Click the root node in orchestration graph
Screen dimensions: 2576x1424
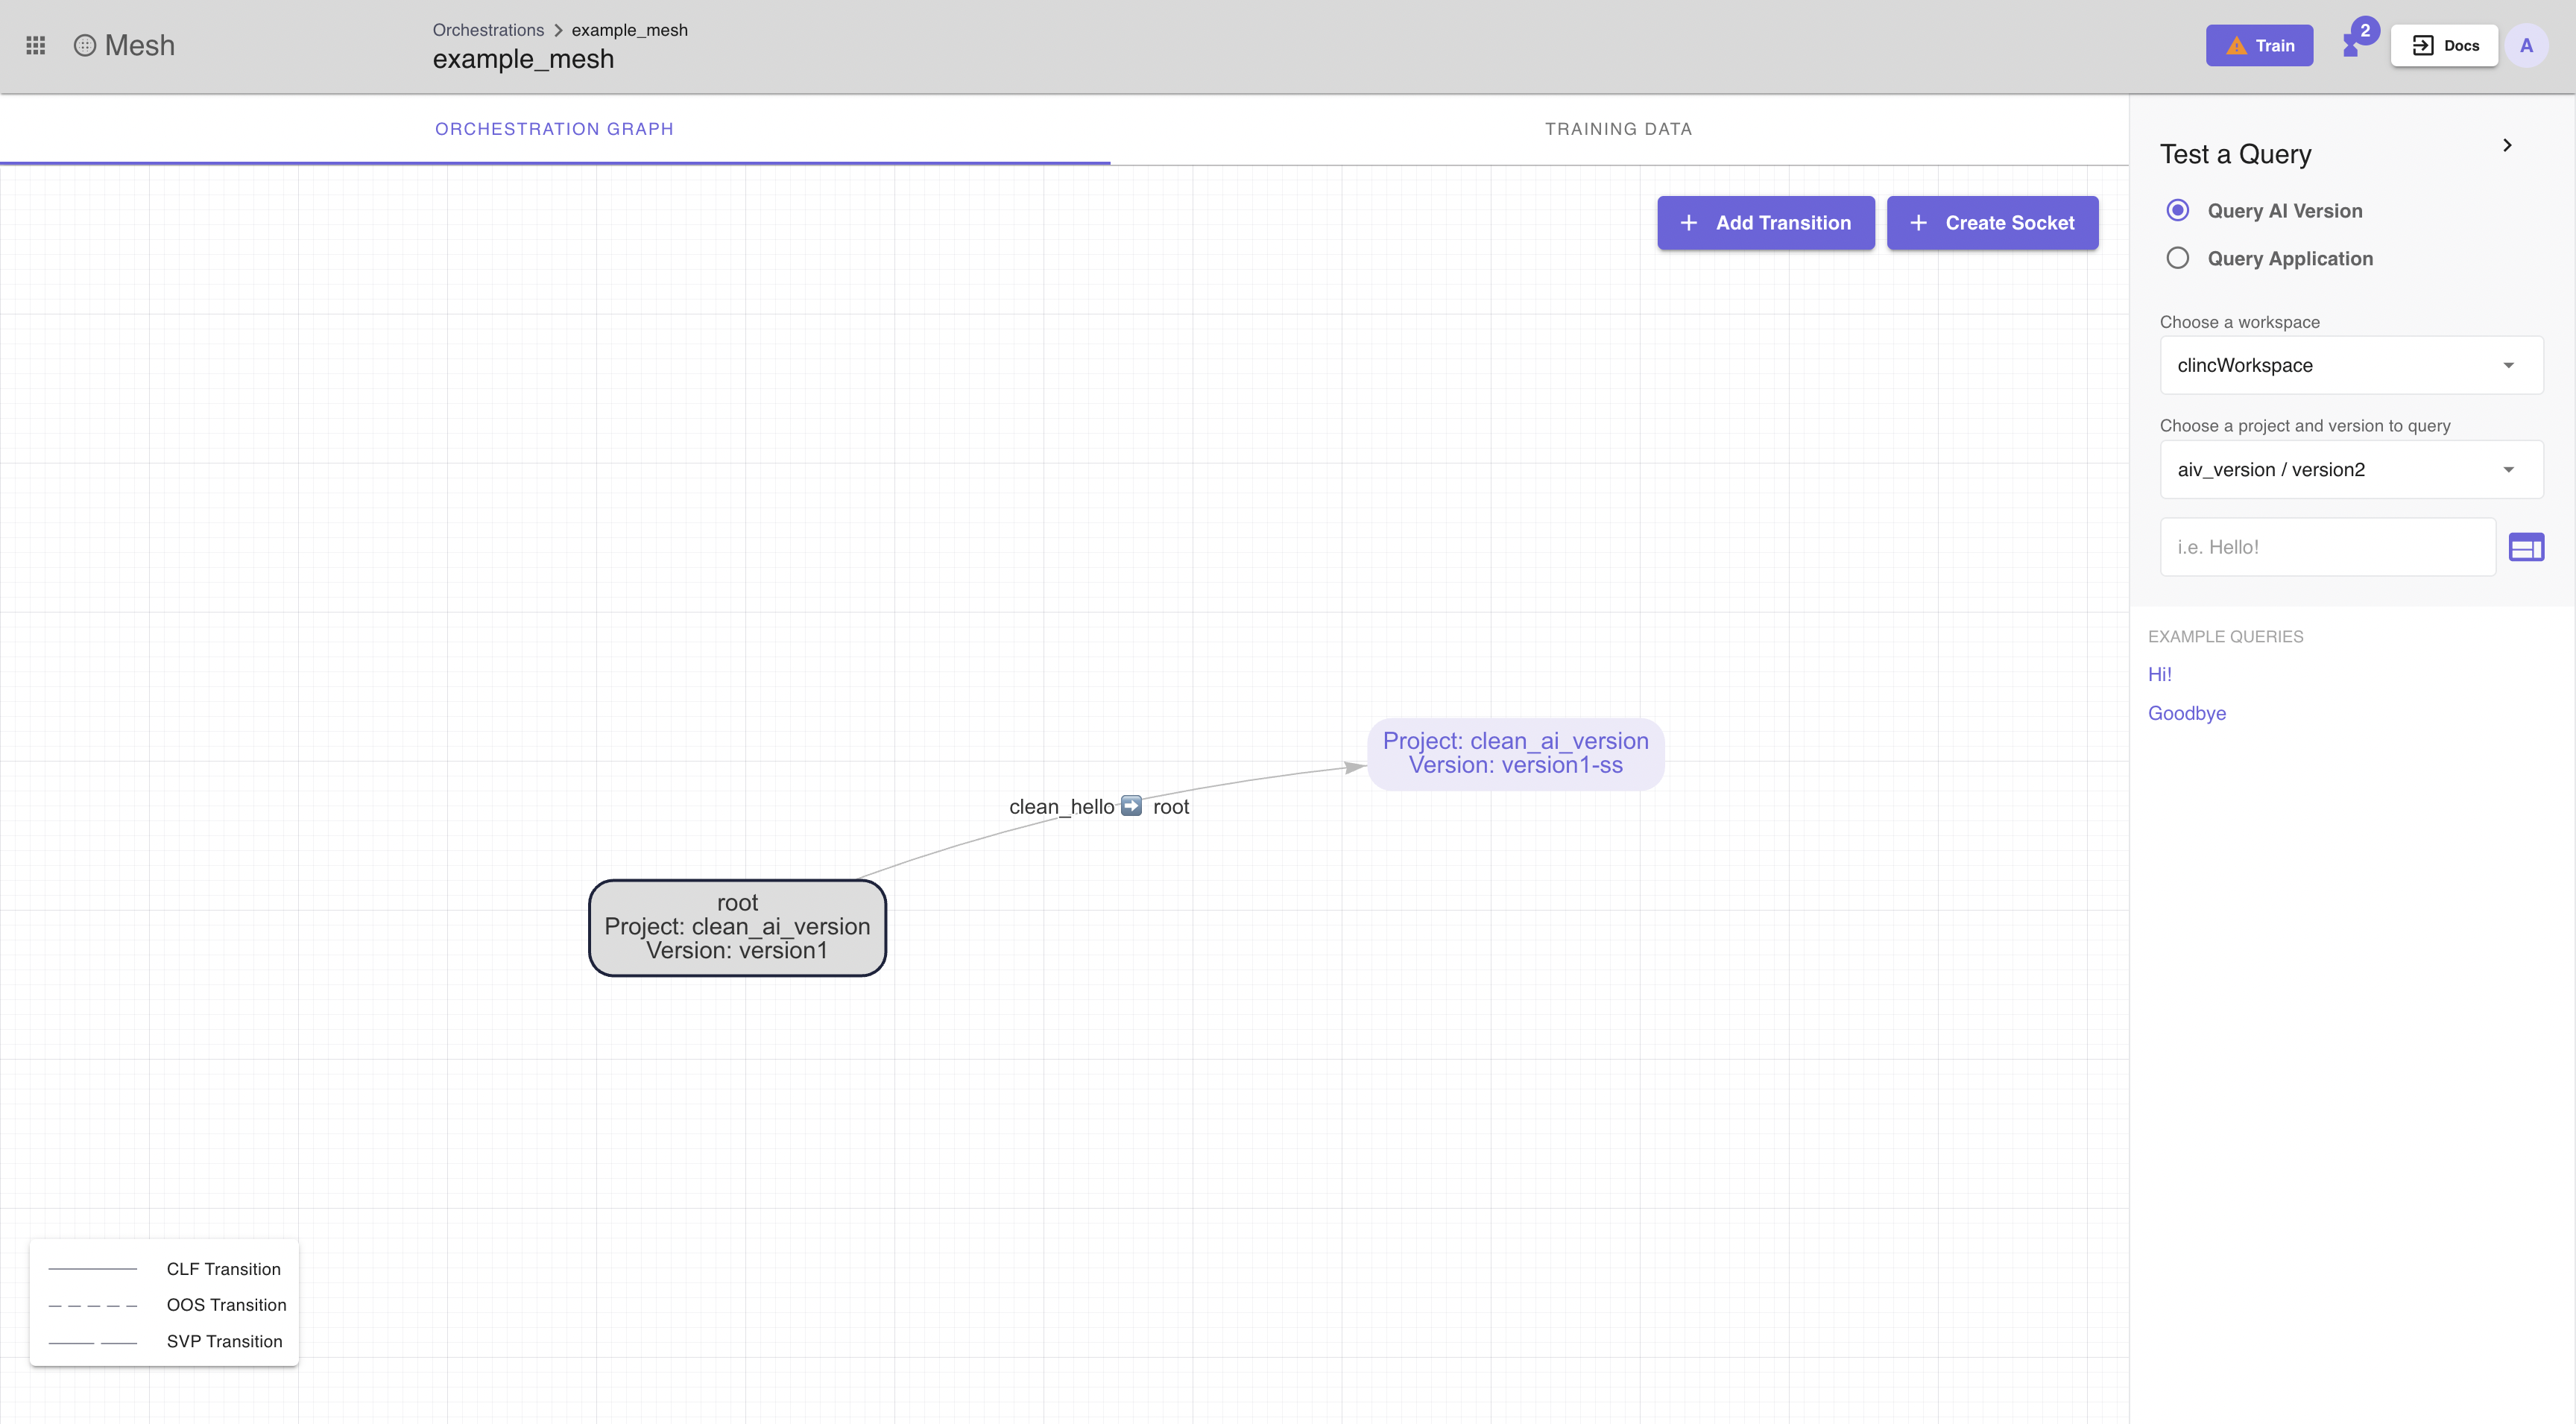point(736,926)
